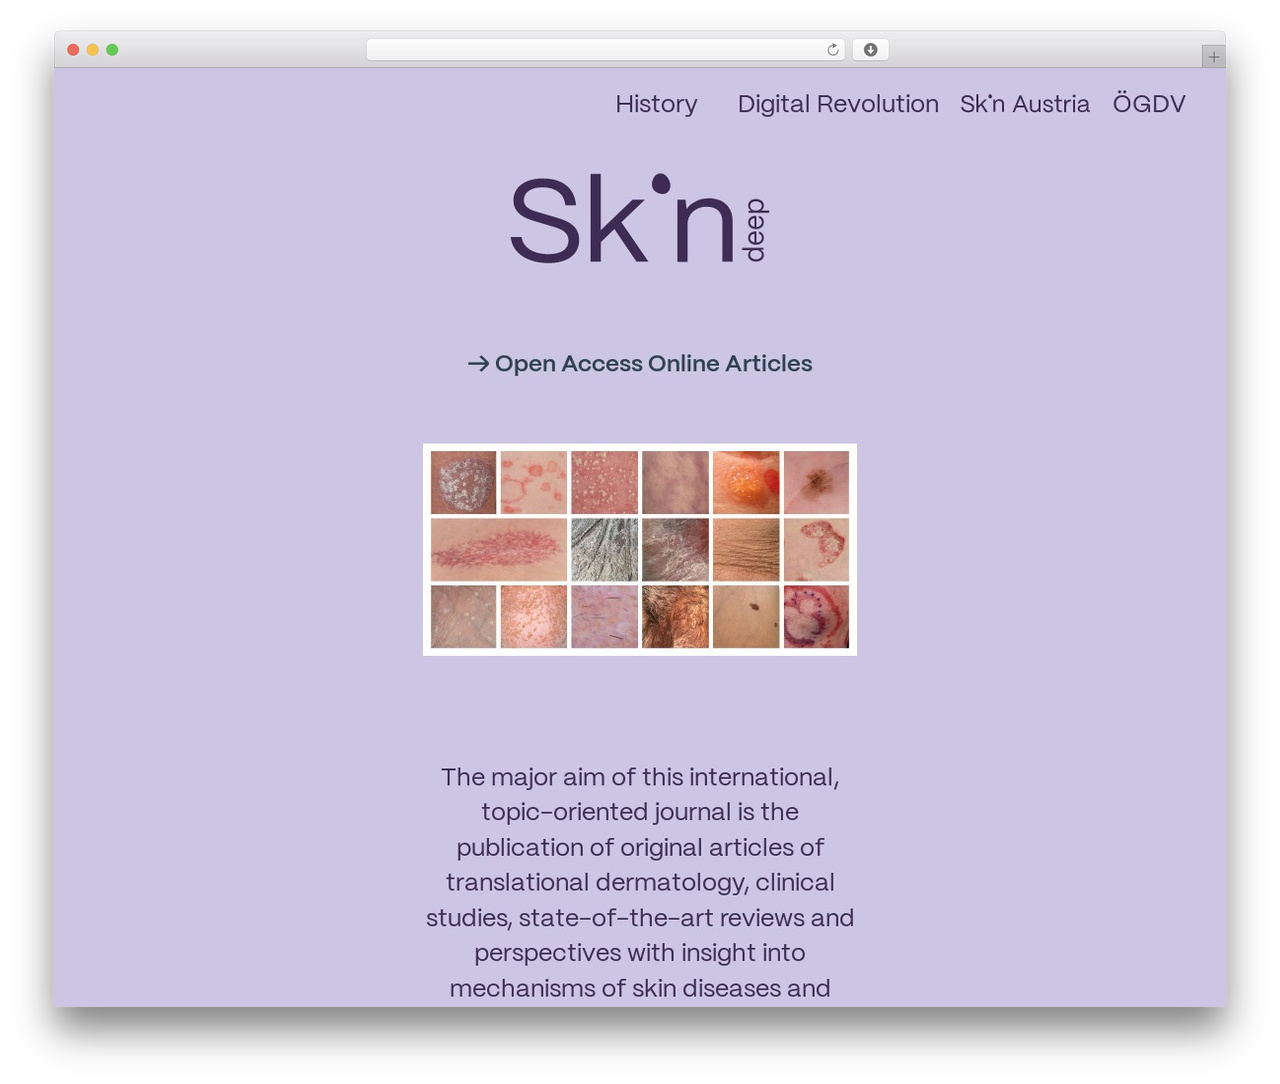1280x1084 pixels.
Task: Minimize window using yellow button
Action: coord(93,50)
